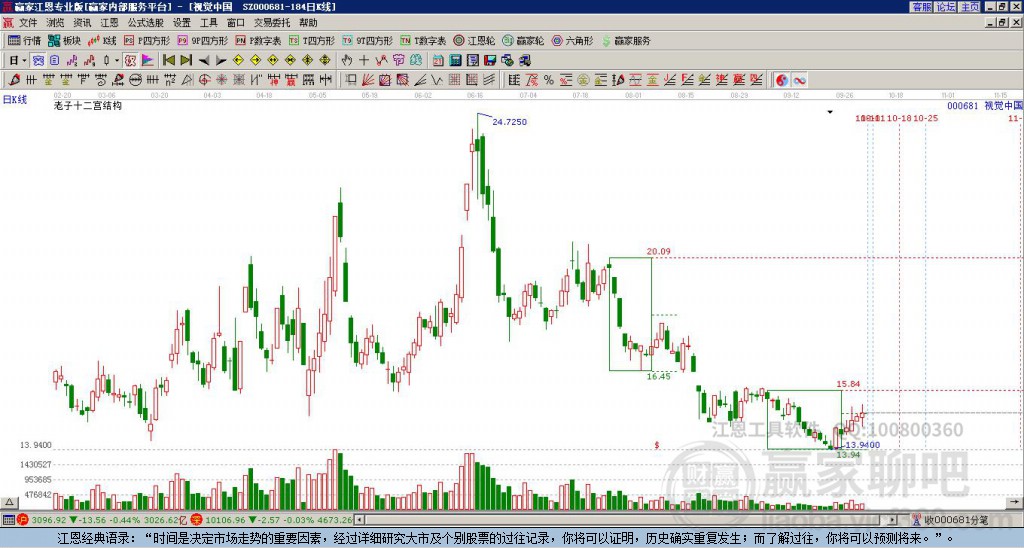Open the 工具 menu
The width and height of the screenshot is (1024, 548).
208,23
